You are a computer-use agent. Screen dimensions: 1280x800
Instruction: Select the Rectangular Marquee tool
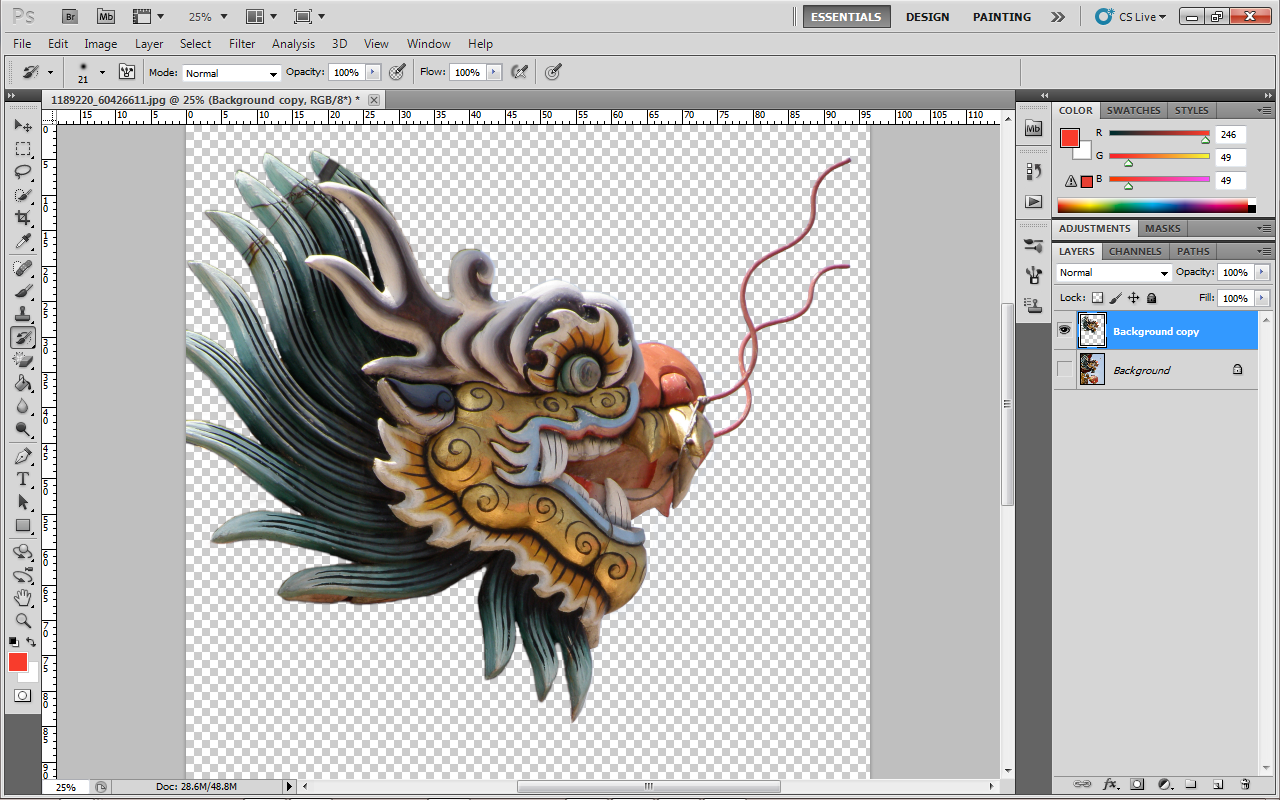[x=23, y=149]
